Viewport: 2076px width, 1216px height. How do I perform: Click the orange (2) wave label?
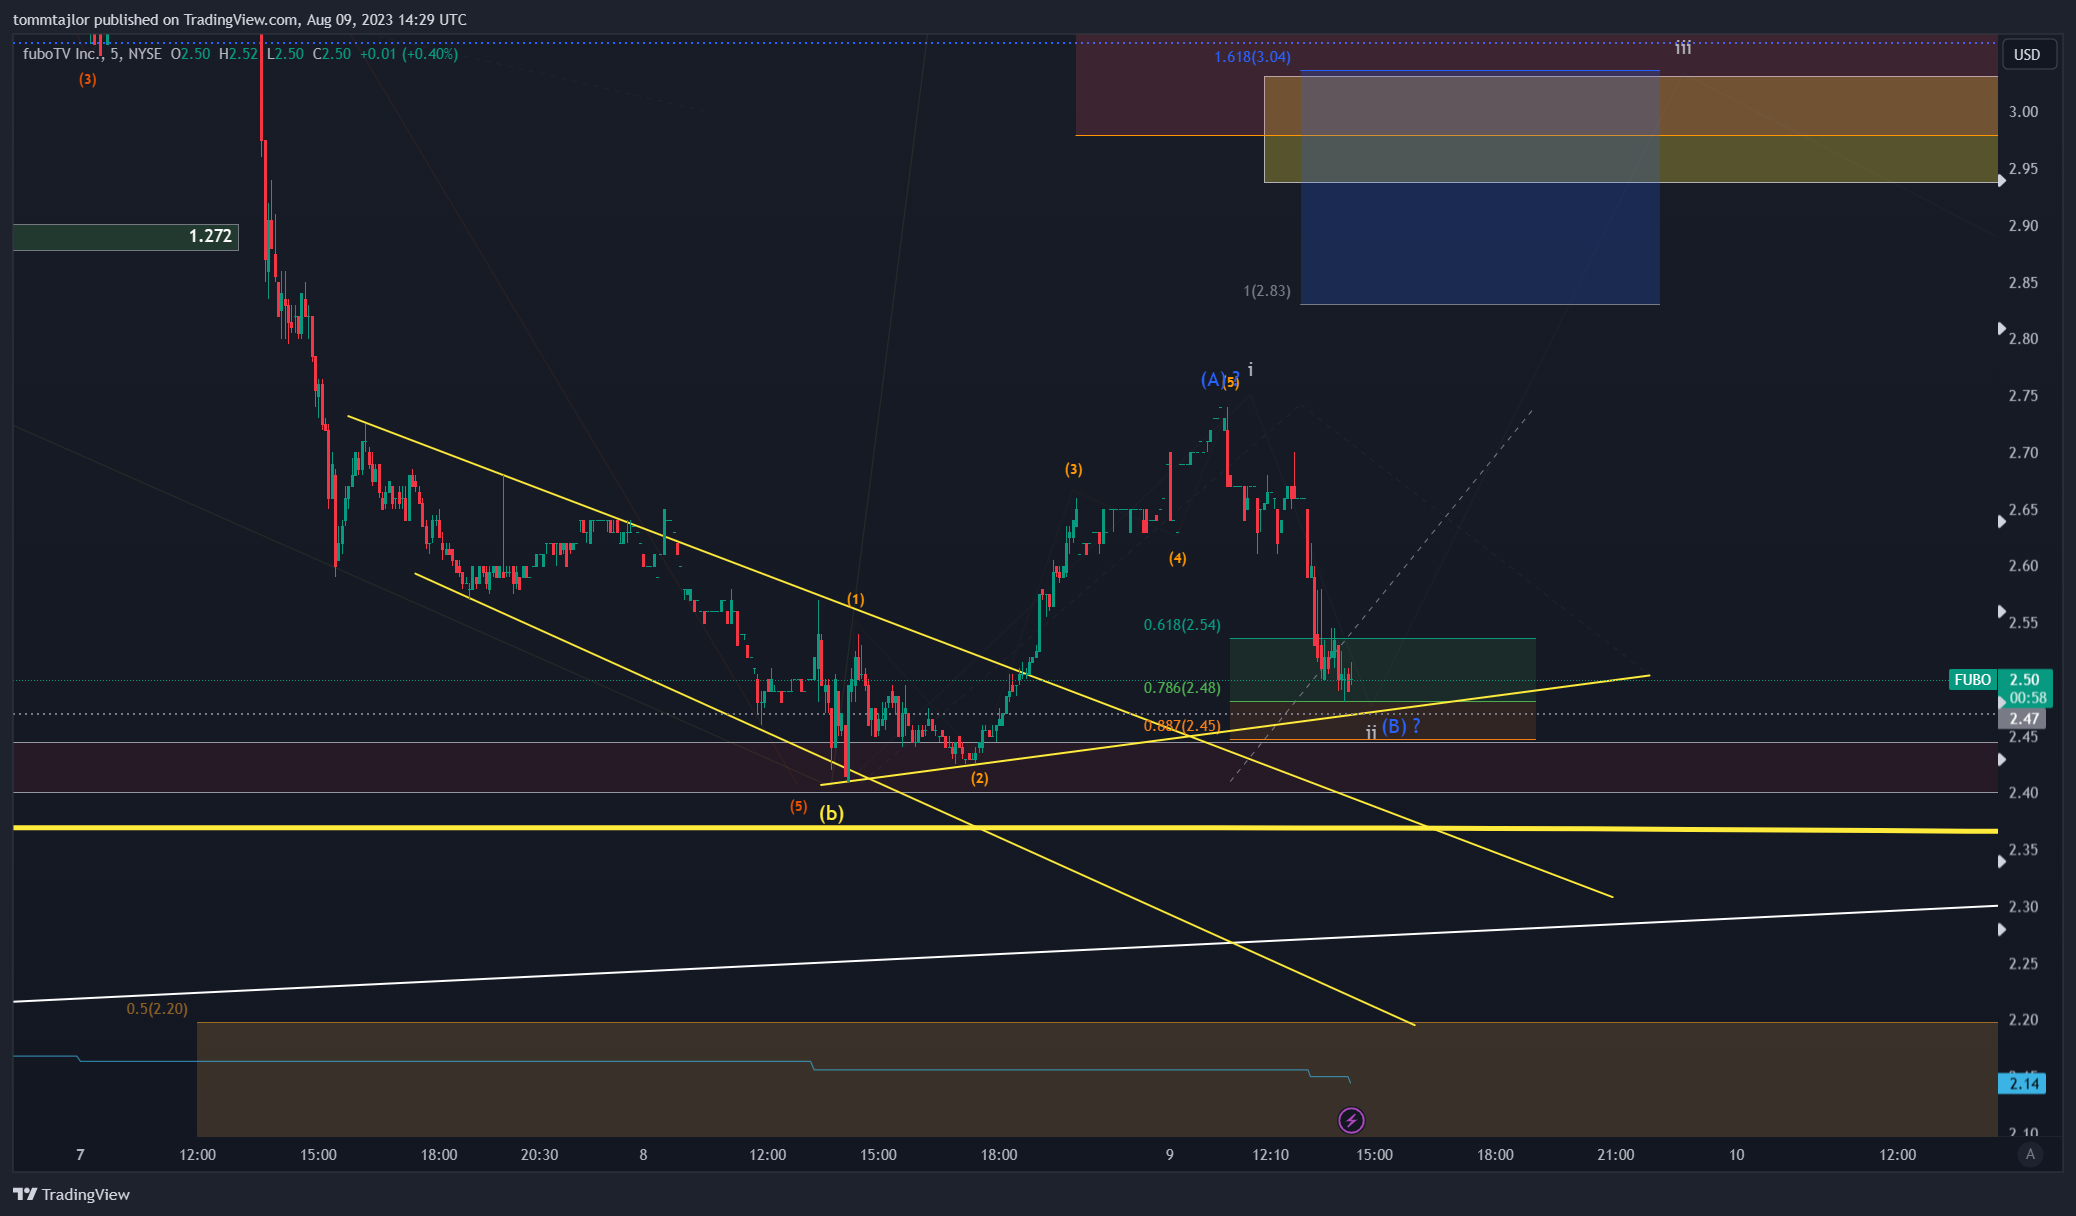pos(980,778)
